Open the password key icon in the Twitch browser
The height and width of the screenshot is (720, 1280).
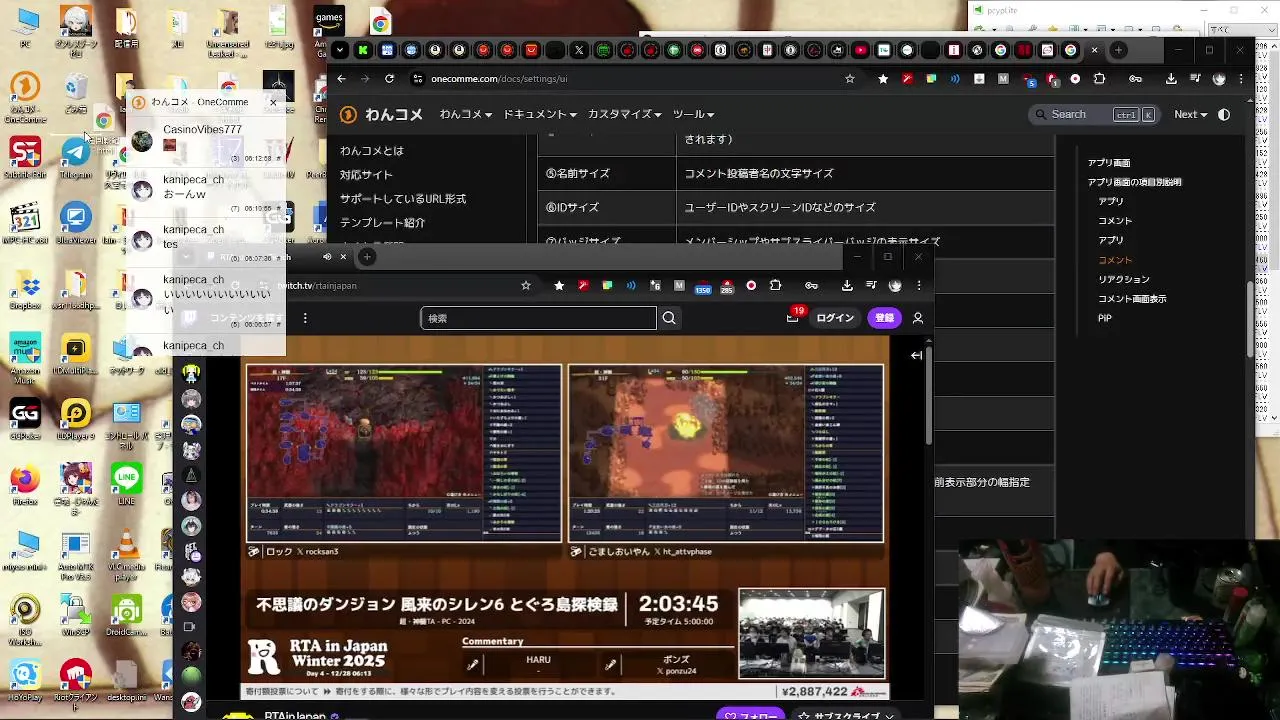coord(812,285)
